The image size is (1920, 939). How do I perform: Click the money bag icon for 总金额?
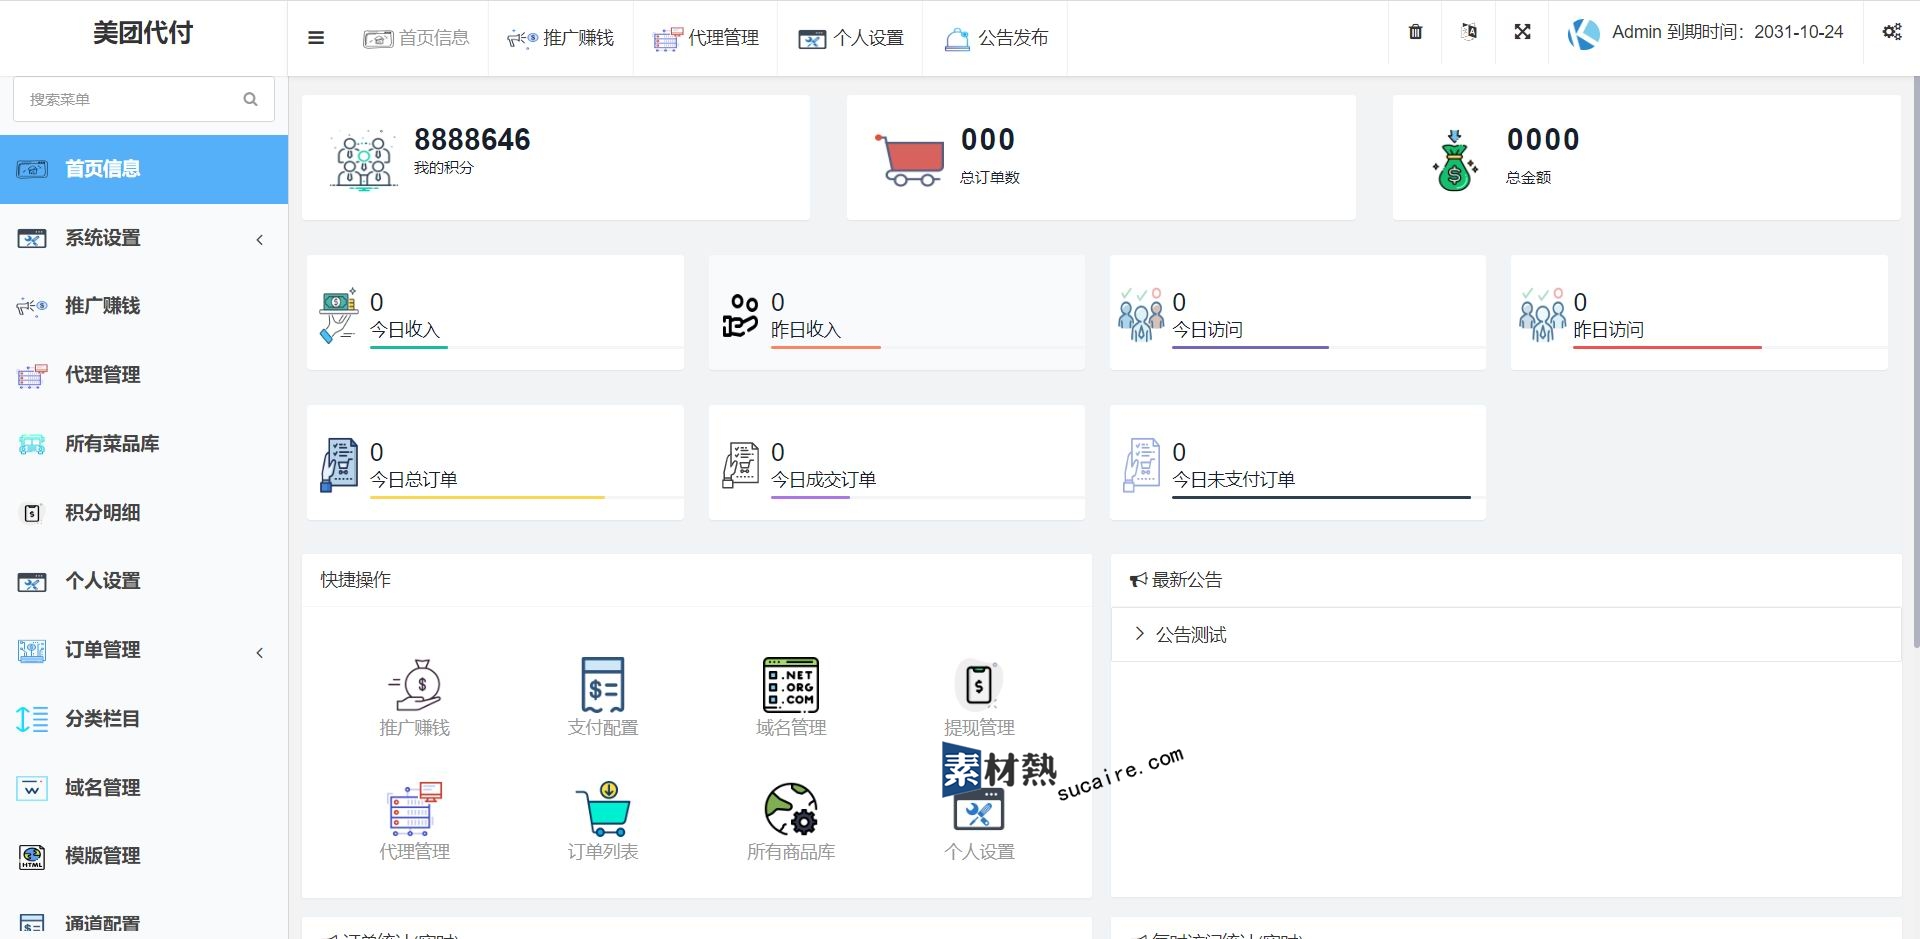point(1455,160)
